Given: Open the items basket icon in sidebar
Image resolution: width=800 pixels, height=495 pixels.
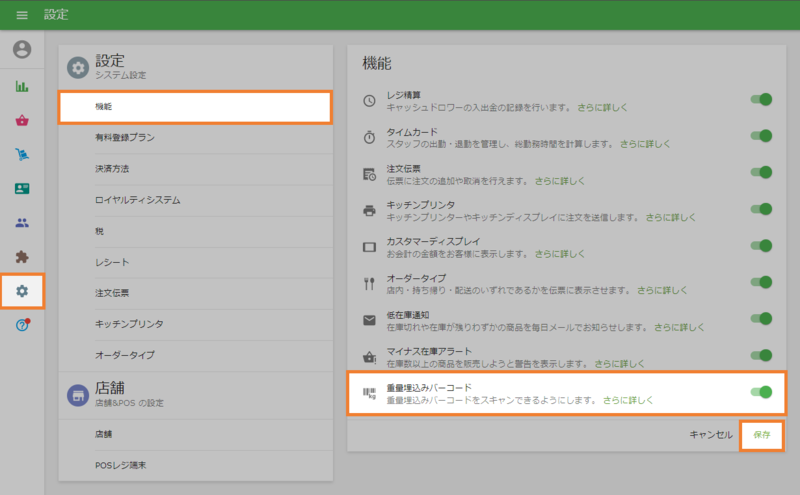Looking at the screenshot, I should coord(22,120).
